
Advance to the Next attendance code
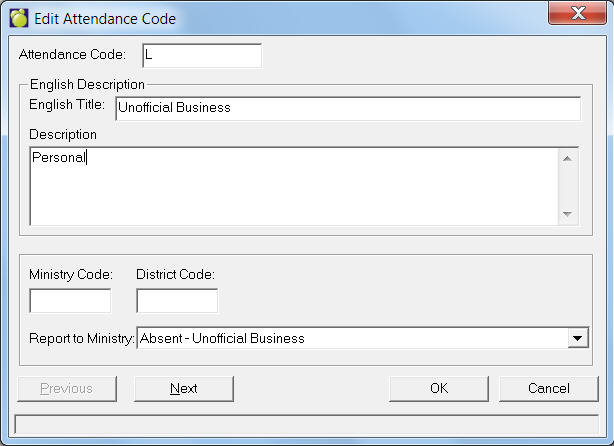184,388
